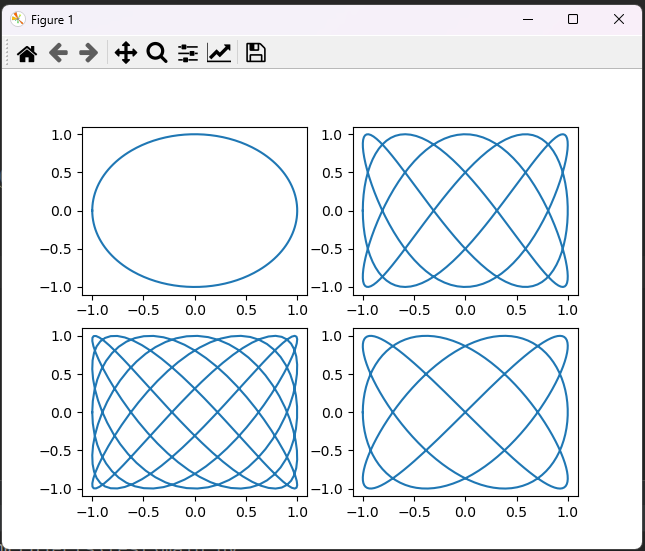Go back to the previous view

coord(58,53)
